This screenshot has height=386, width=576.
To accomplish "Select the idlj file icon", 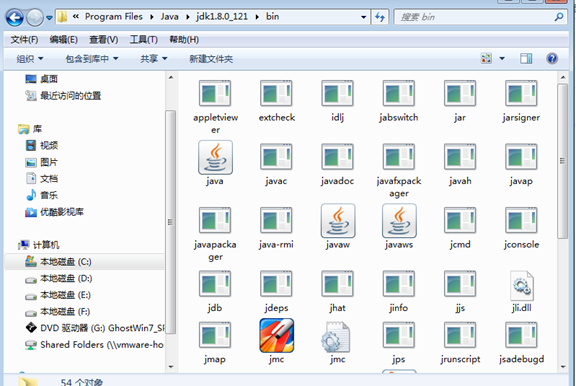I will pyautogui.click(x=338, y=94).
